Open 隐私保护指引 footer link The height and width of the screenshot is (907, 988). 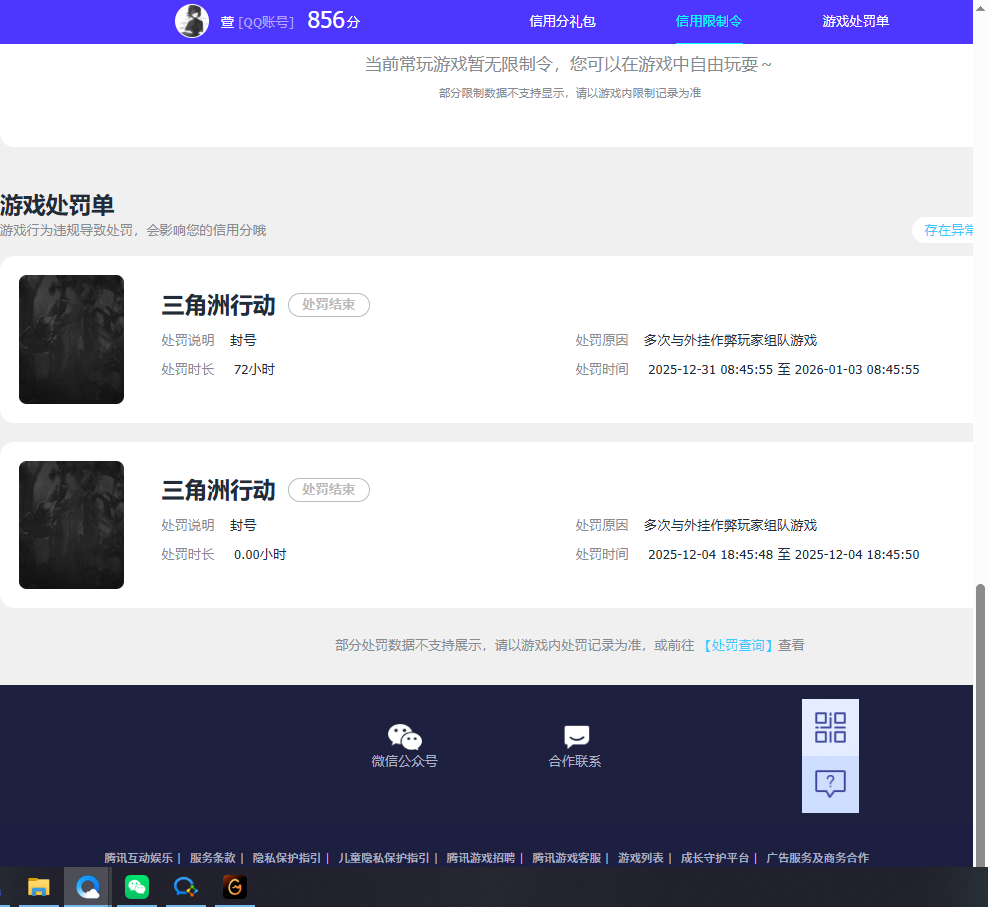click(x=287, y=858)
